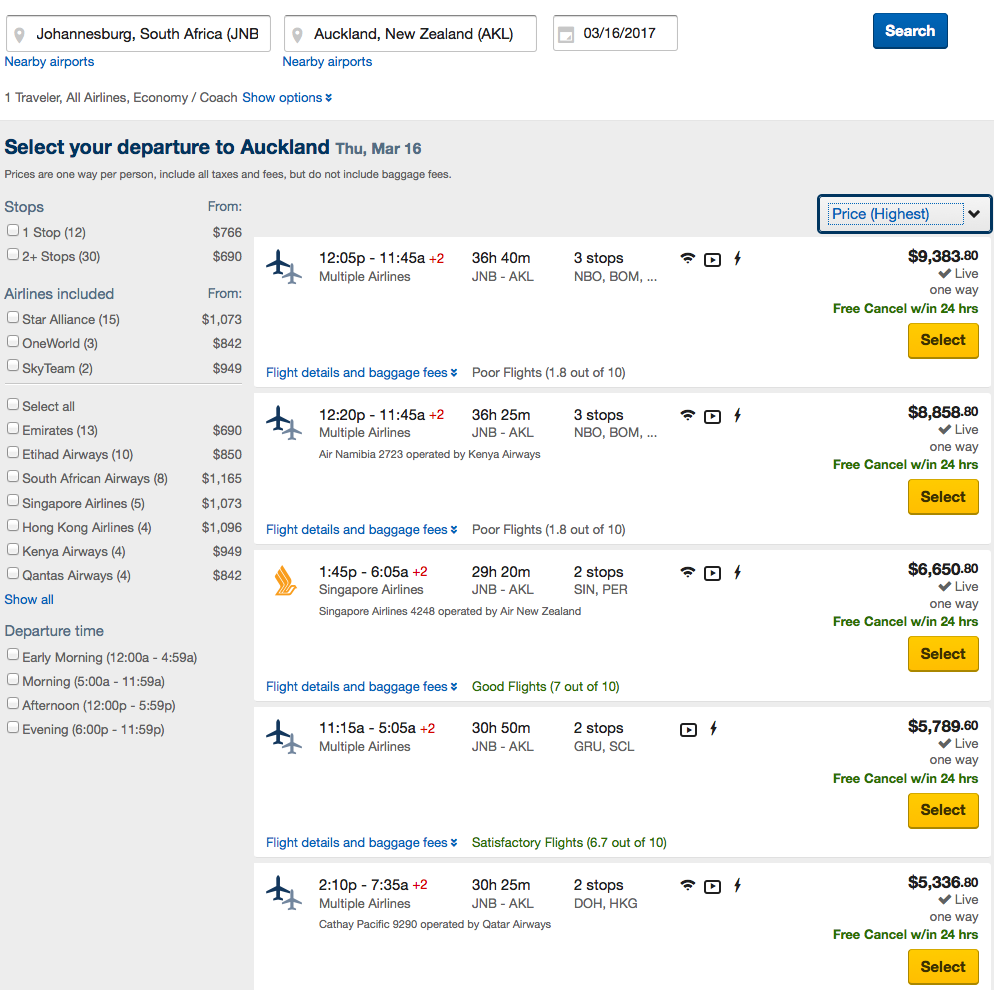Viewport: 994px width, 990px height.
Task: Click video icon on $5,789.60 flight
Action: pyautogui.click(x=688, y=730)
